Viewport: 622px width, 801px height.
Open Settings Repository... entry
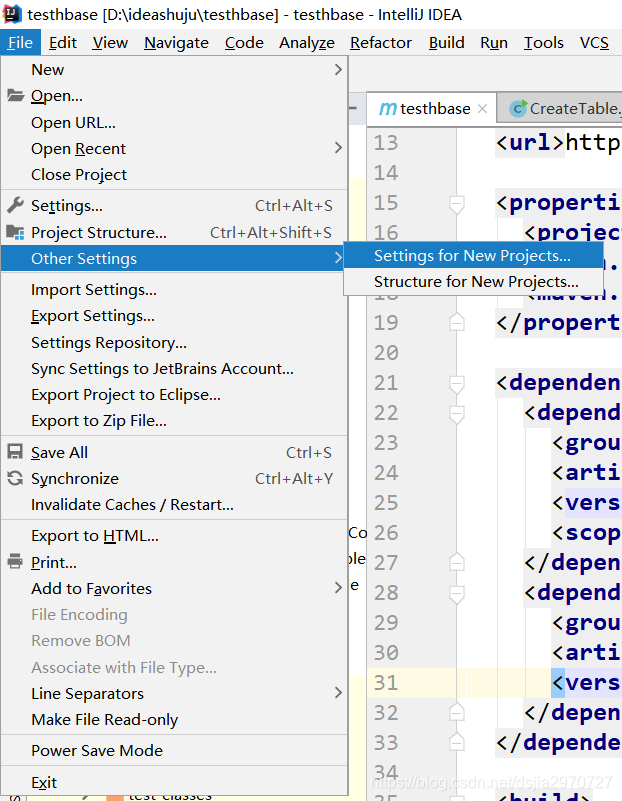point(174,342)
